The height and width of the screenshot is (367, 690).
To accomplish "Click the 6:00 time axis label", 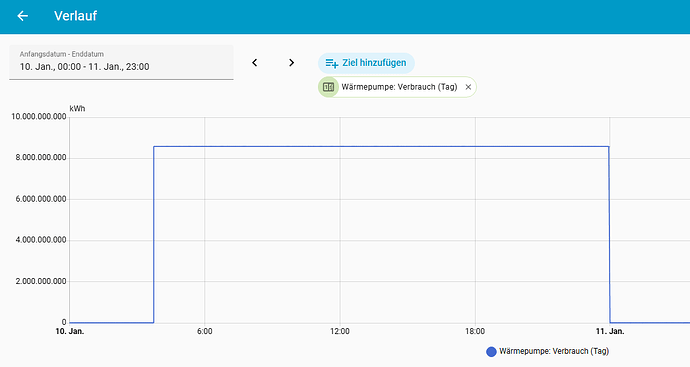I will (x=205, y=331).
